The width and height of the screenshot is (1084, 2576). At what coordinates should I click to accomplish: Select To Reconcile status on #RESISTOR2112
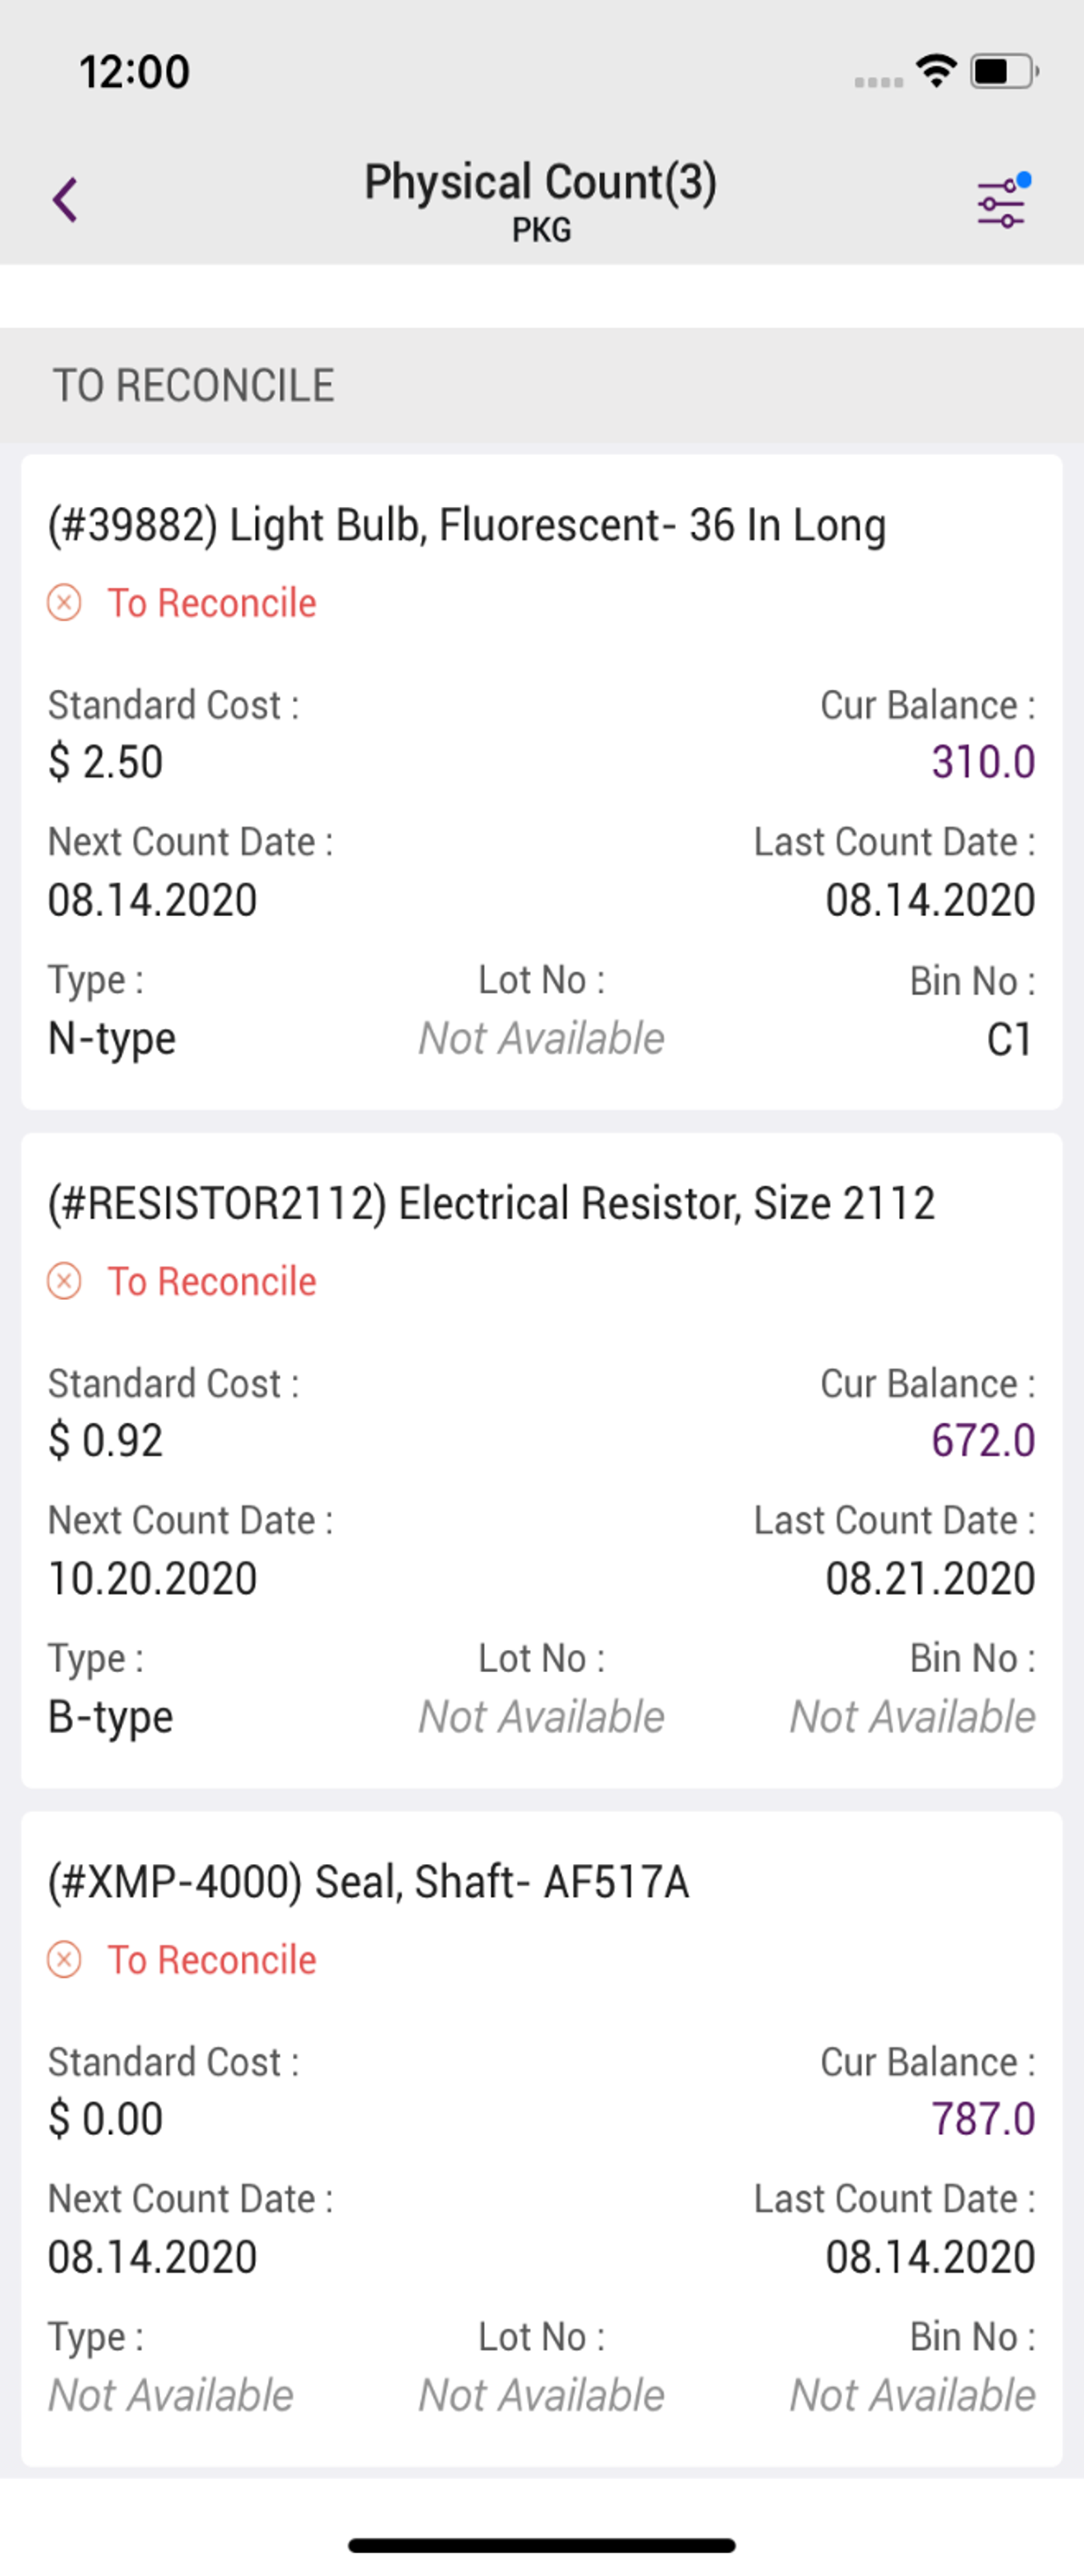tap(212, 1282)
